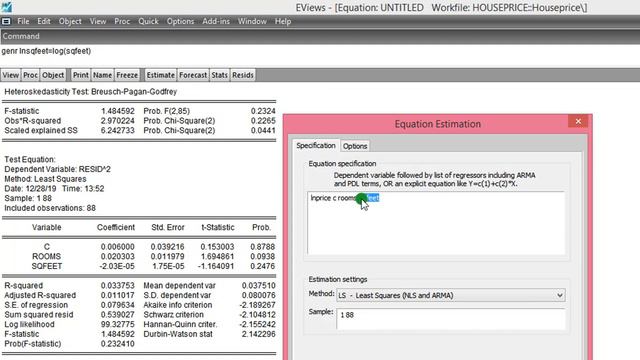Click the Stats toolbar button
This screenshot has width=640, height=360.
click(x=220, y=75)
